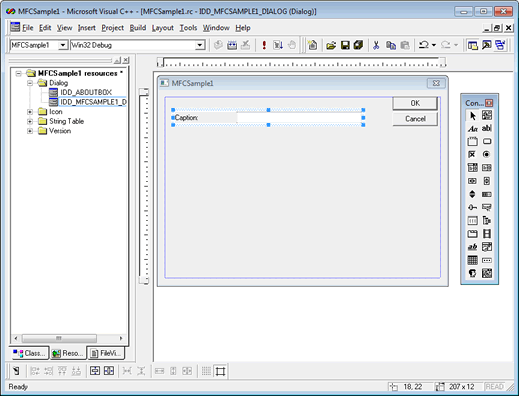Click the OK button in the dialog
The width and height of the screenshot is (519, 396).
pos(415,103)
